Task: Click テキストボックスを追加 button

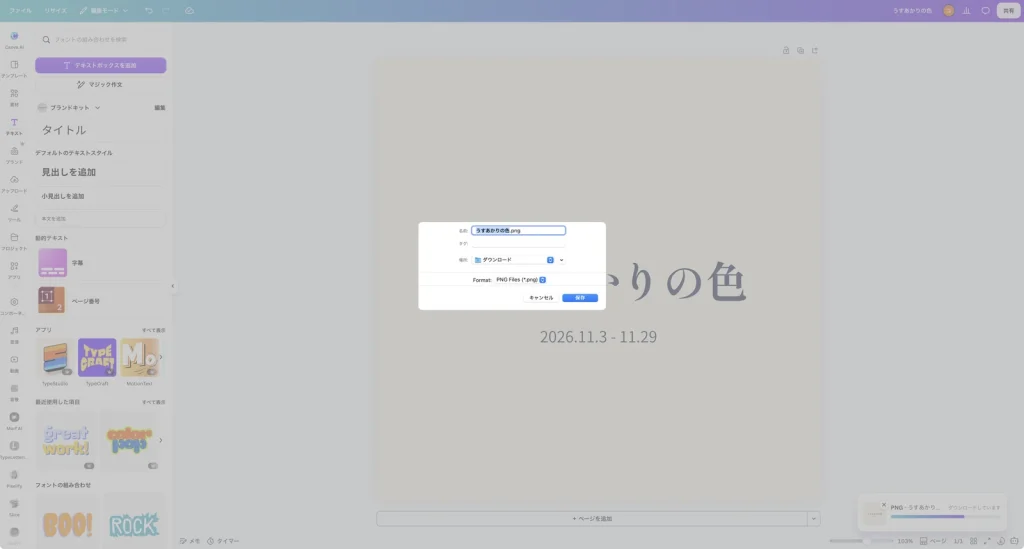Action: [101, 65]
